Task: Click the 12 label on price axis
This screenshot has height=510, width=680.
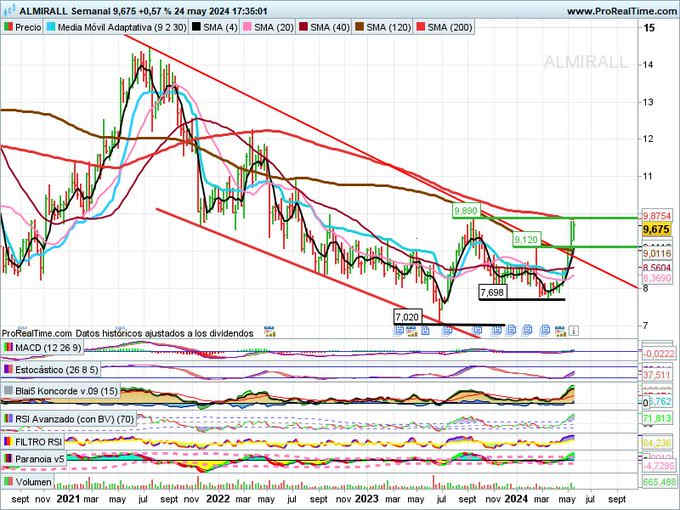Action: coord(648,139)
